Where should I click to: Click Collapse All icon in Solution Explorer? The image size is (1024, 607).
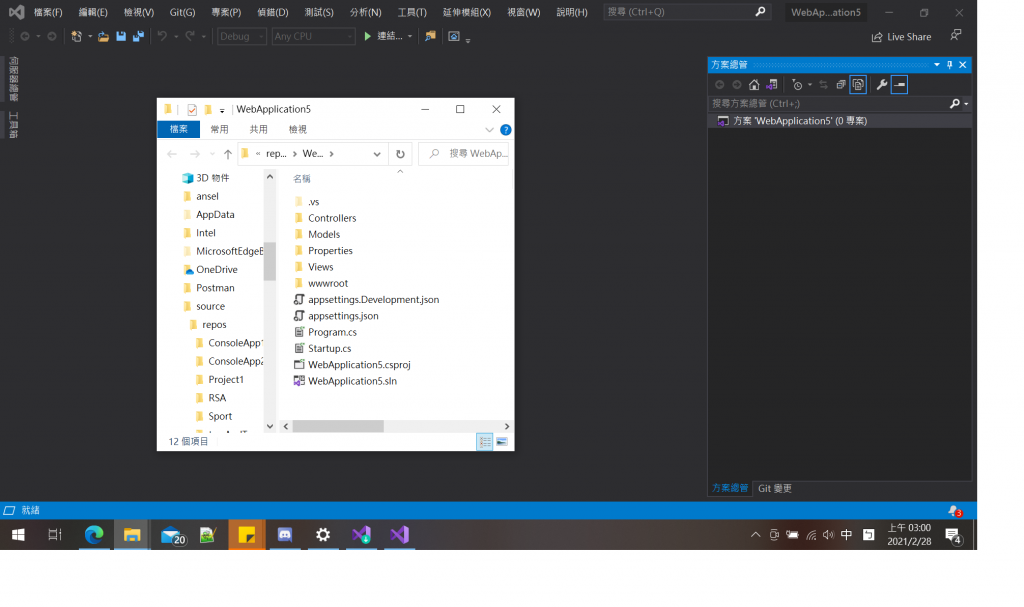click(x=841, y=85)
